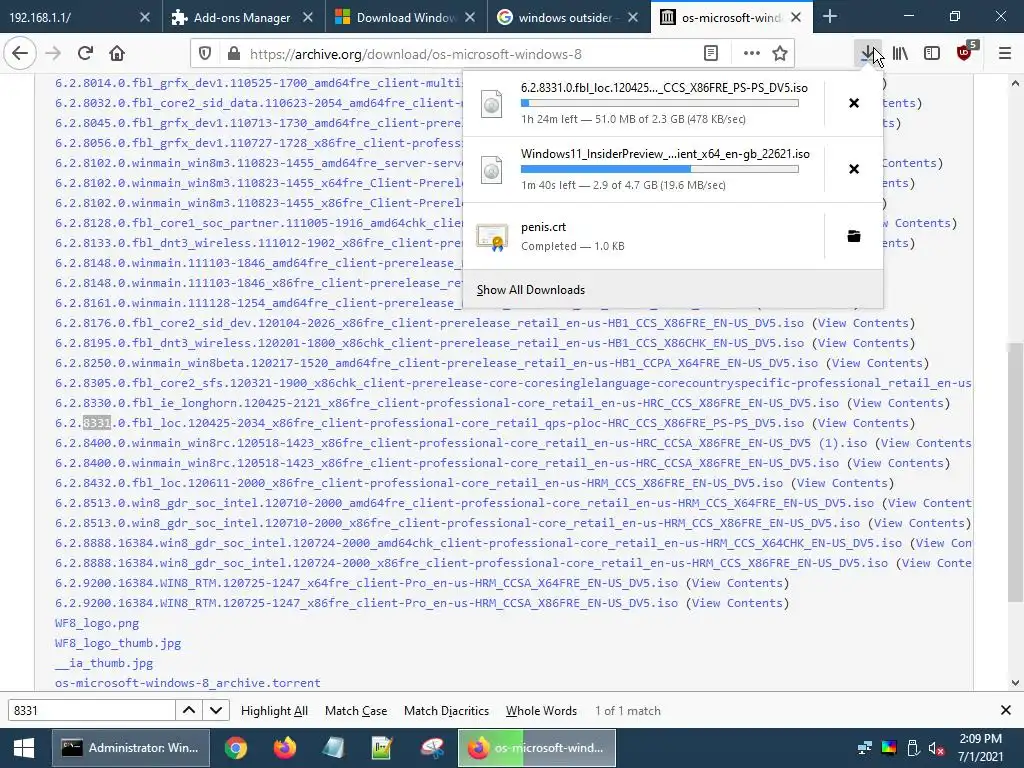The height and width of the screenshot is (768, 1024).
Task: Open the Notepad++ taskbar icon
Action: click(382, 748)
